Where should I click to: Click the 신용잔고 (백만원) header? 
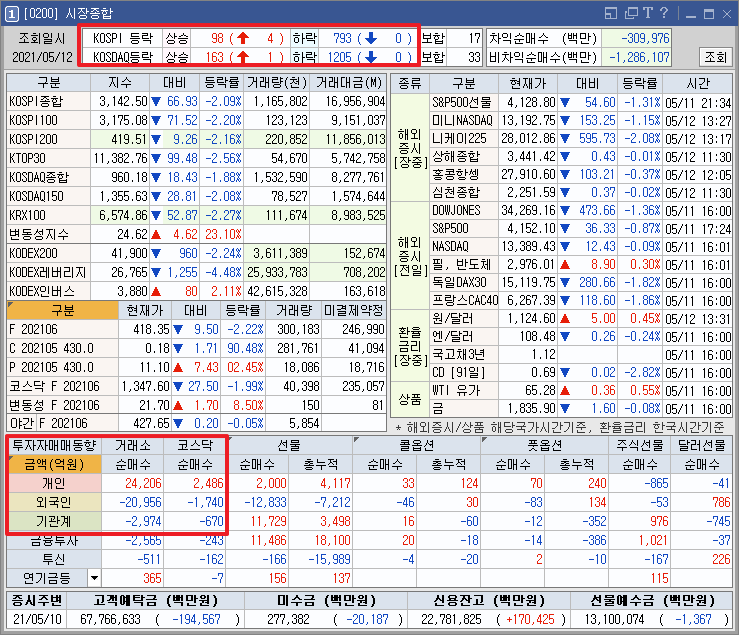click(489, 600)
